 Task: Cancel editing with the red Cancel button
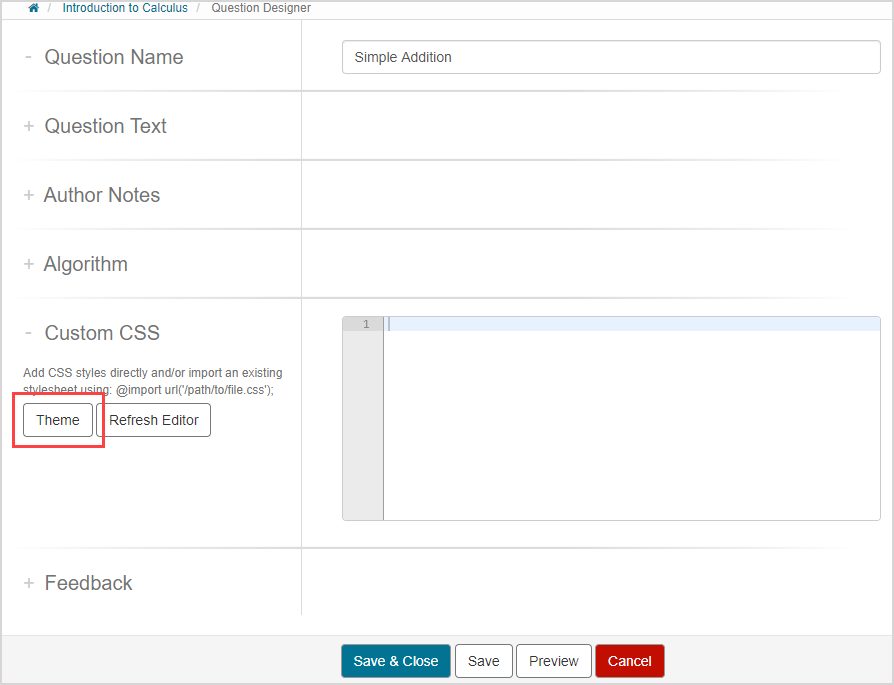(x=630, y=661)
